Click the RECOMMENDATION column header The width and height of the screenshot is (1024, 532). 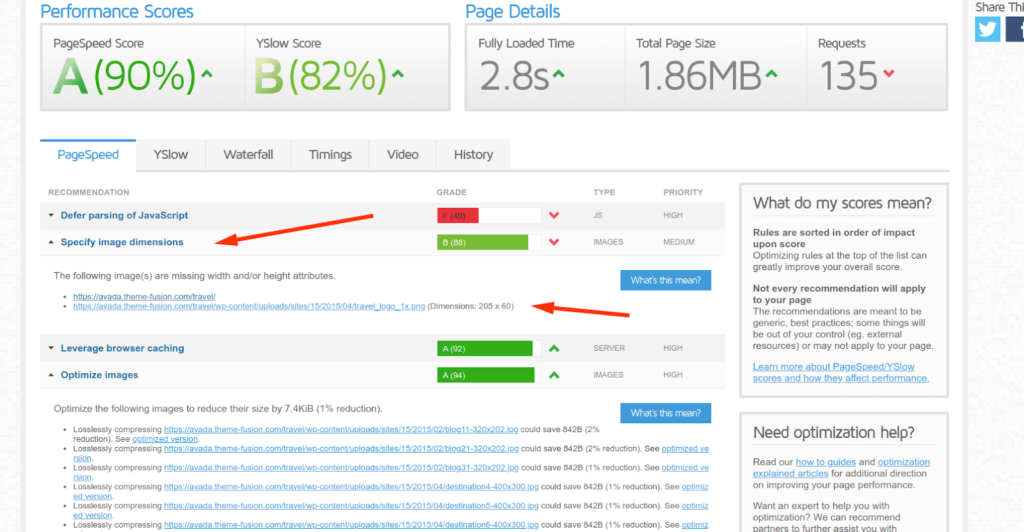coord(89,192)
